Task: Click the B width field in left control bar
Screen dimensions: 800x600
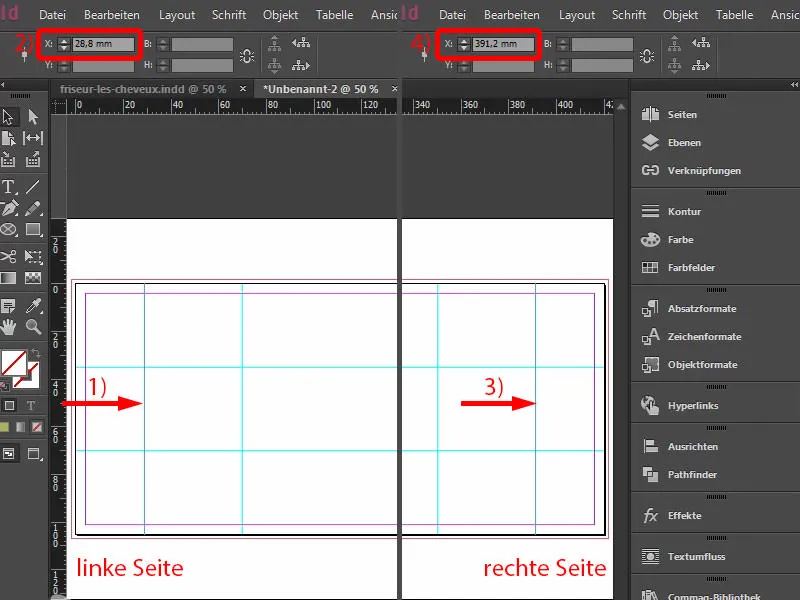Action: click(x=202, y=44)
